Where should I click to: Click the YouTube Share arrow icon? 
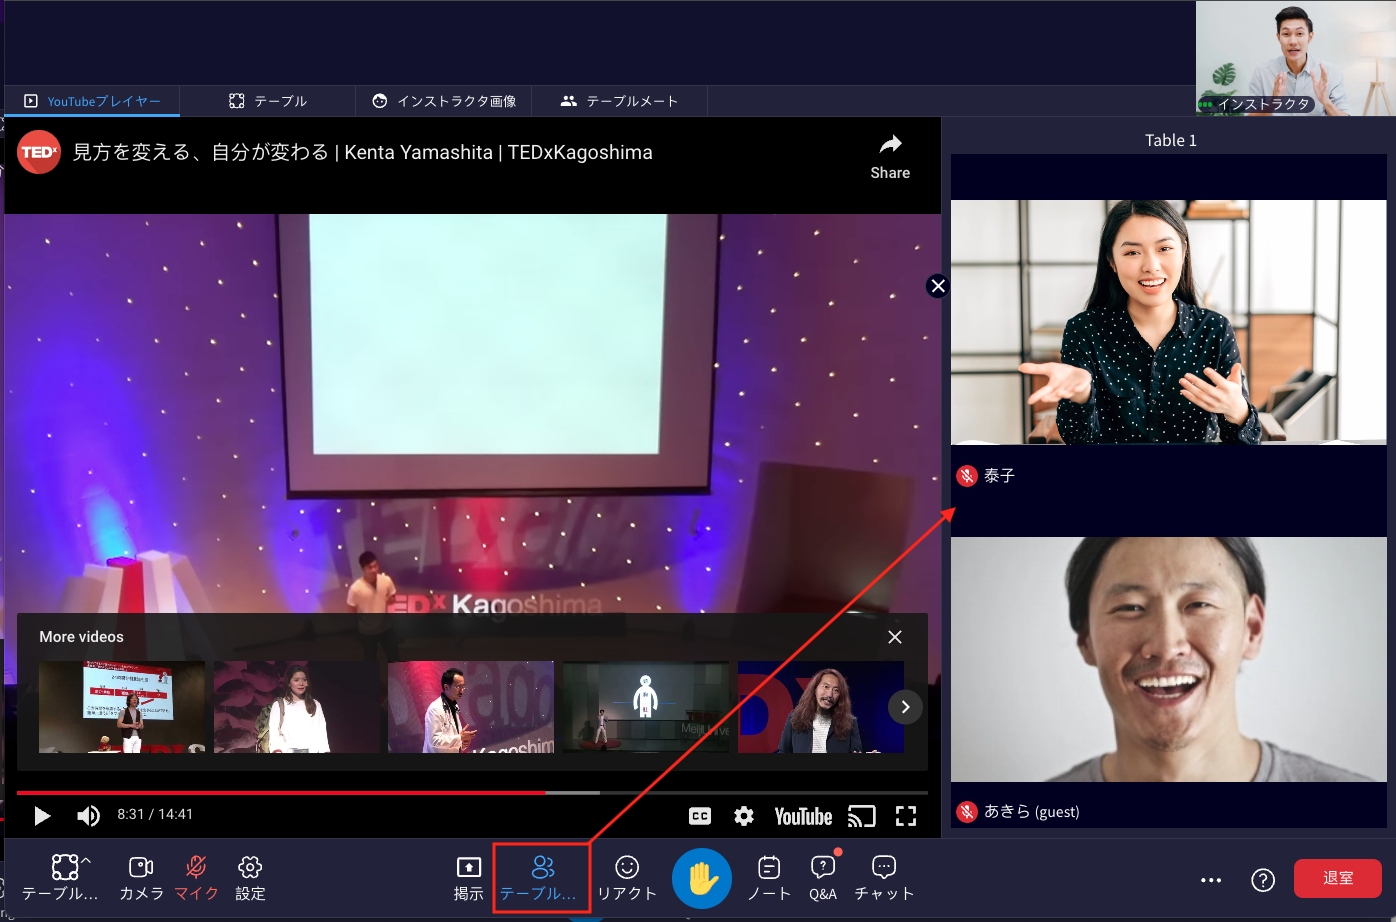point(890,144)
